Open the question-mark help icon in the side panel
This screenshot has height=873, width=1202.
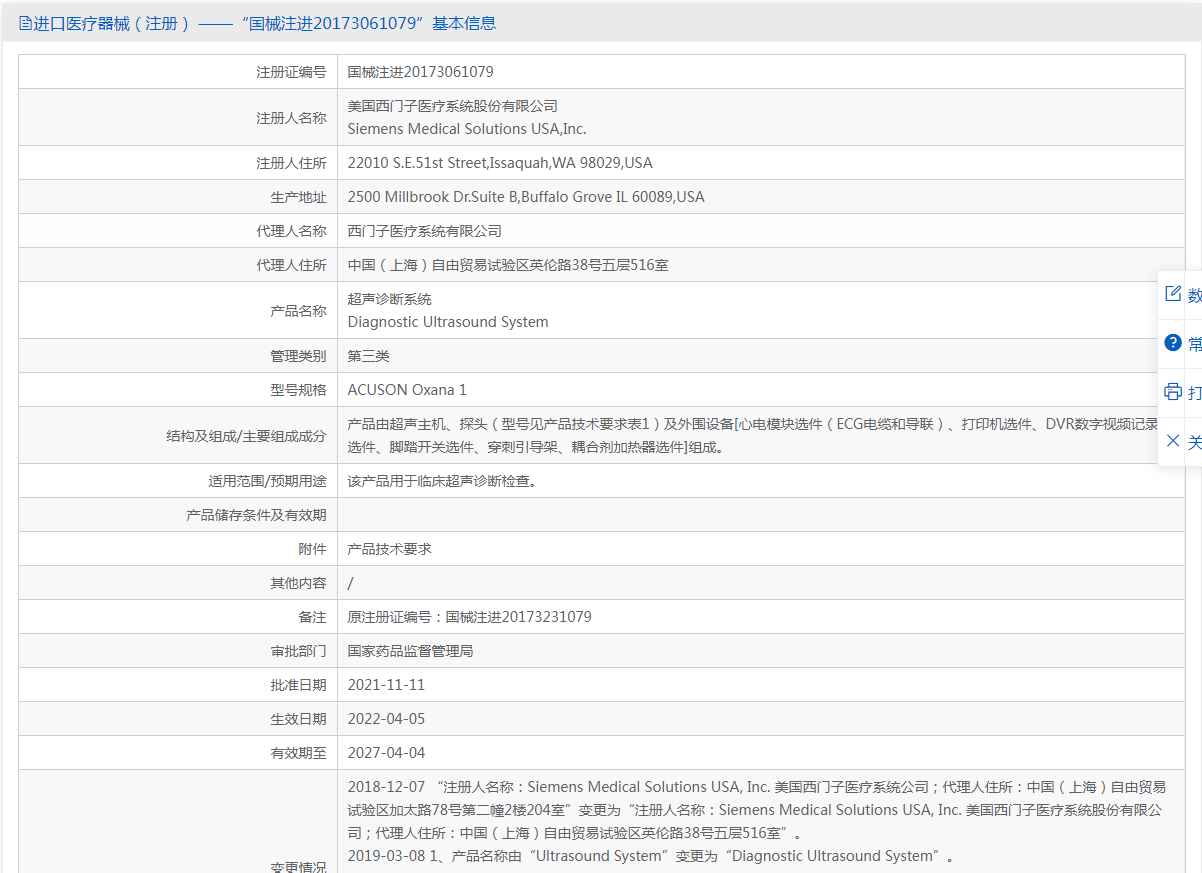click(1173, 343)
